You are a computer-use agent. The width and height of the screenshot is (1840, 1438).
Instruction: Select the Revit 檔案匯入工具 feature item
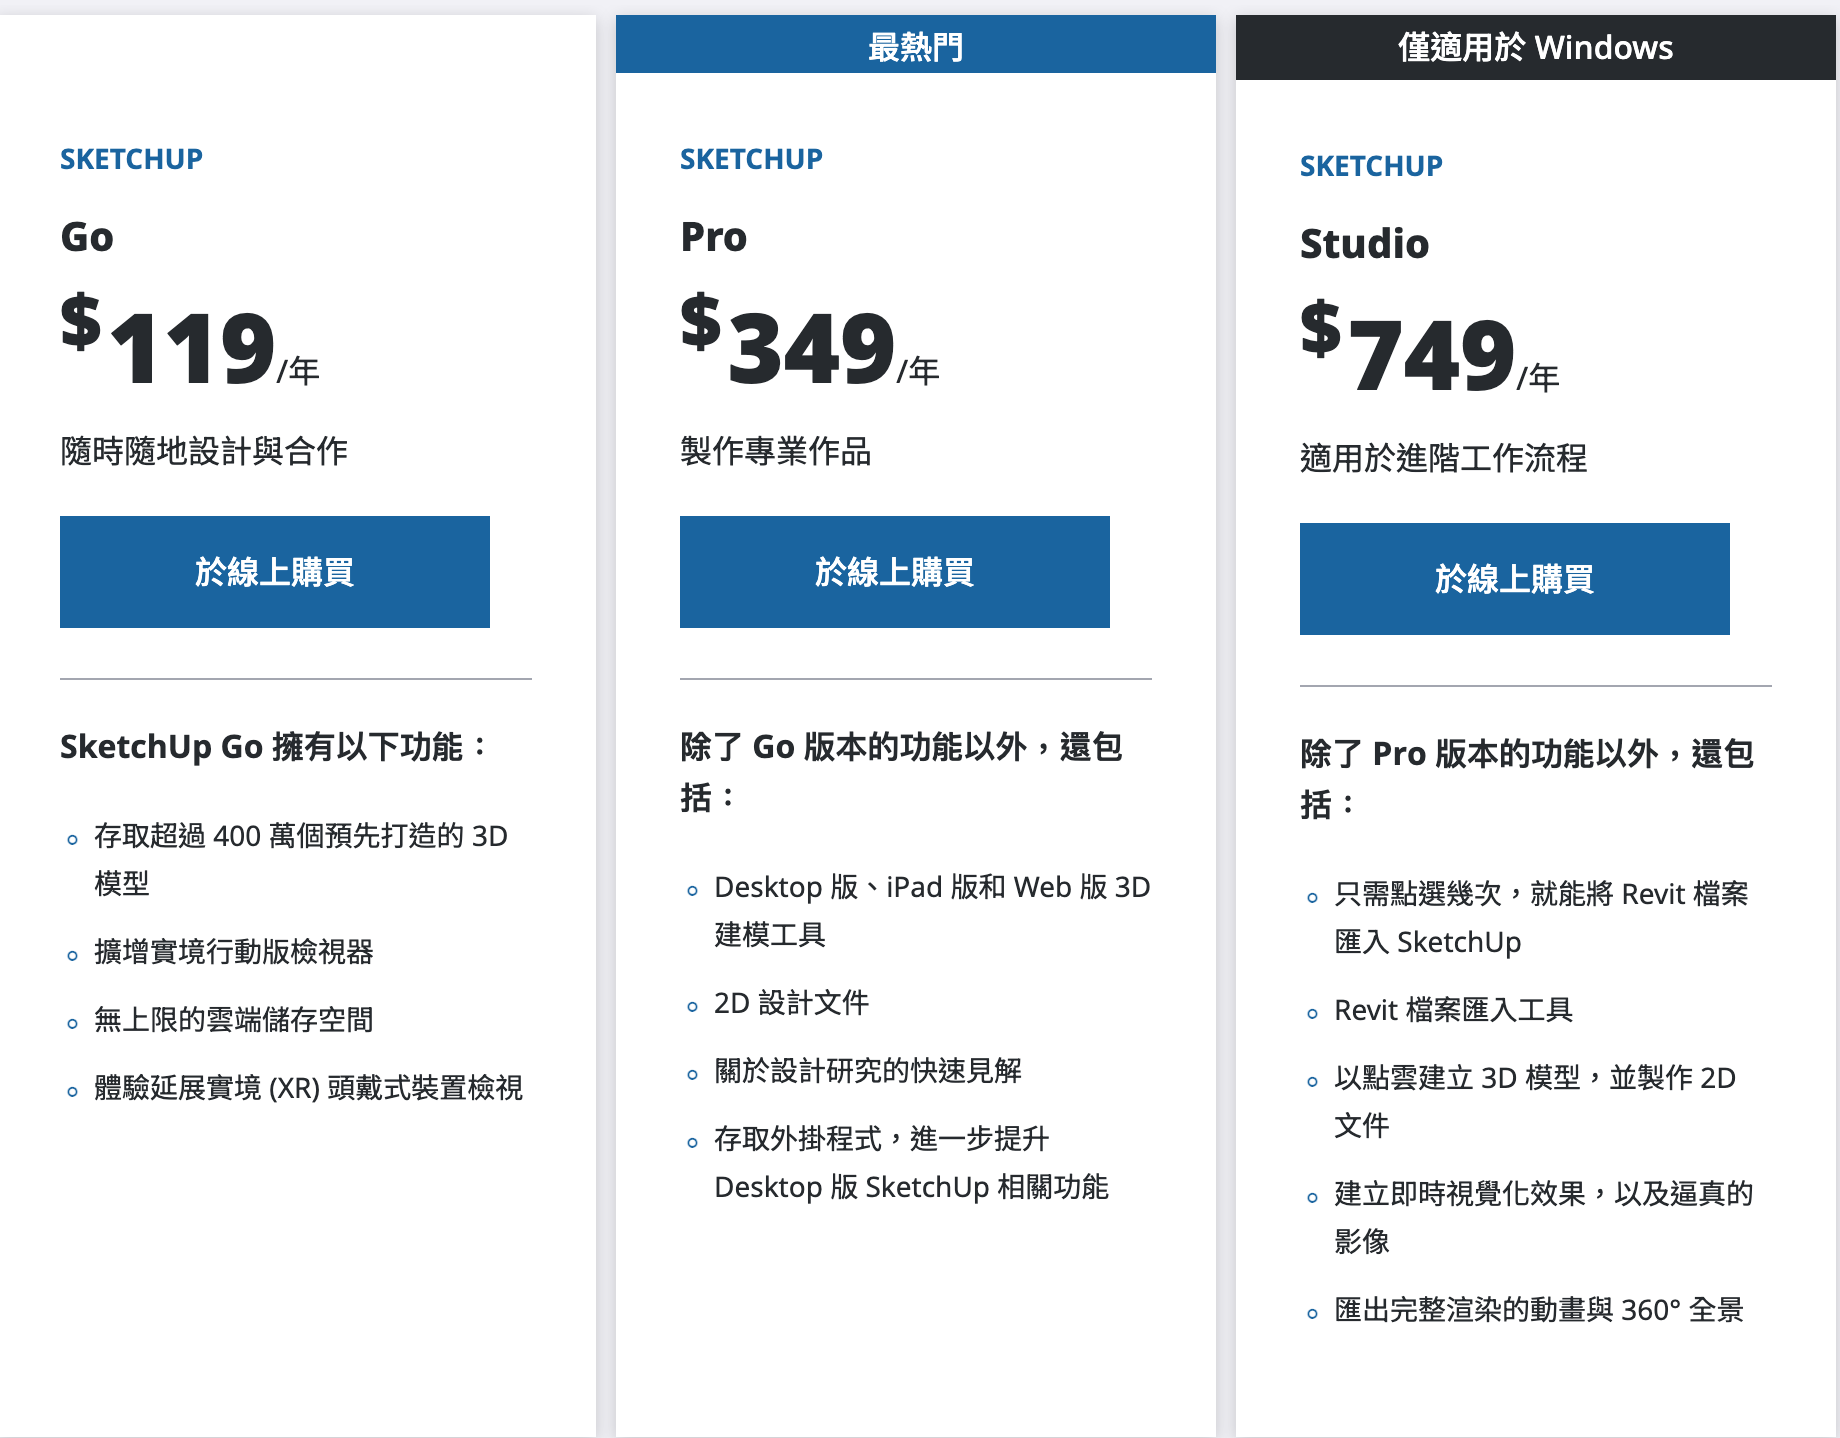(1453, 1010)
